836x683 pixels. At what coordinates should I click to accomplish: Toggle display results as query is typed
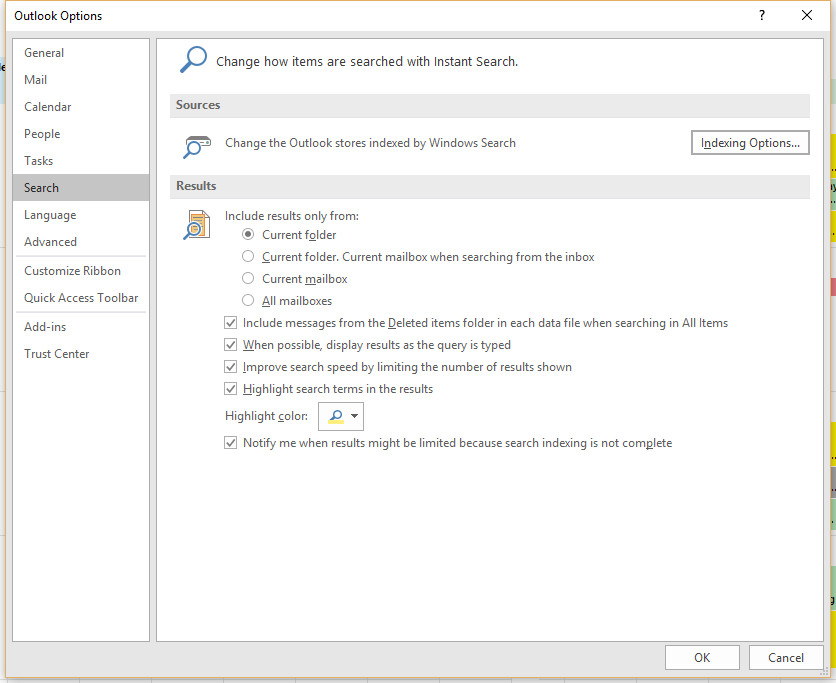click(230, 344)
